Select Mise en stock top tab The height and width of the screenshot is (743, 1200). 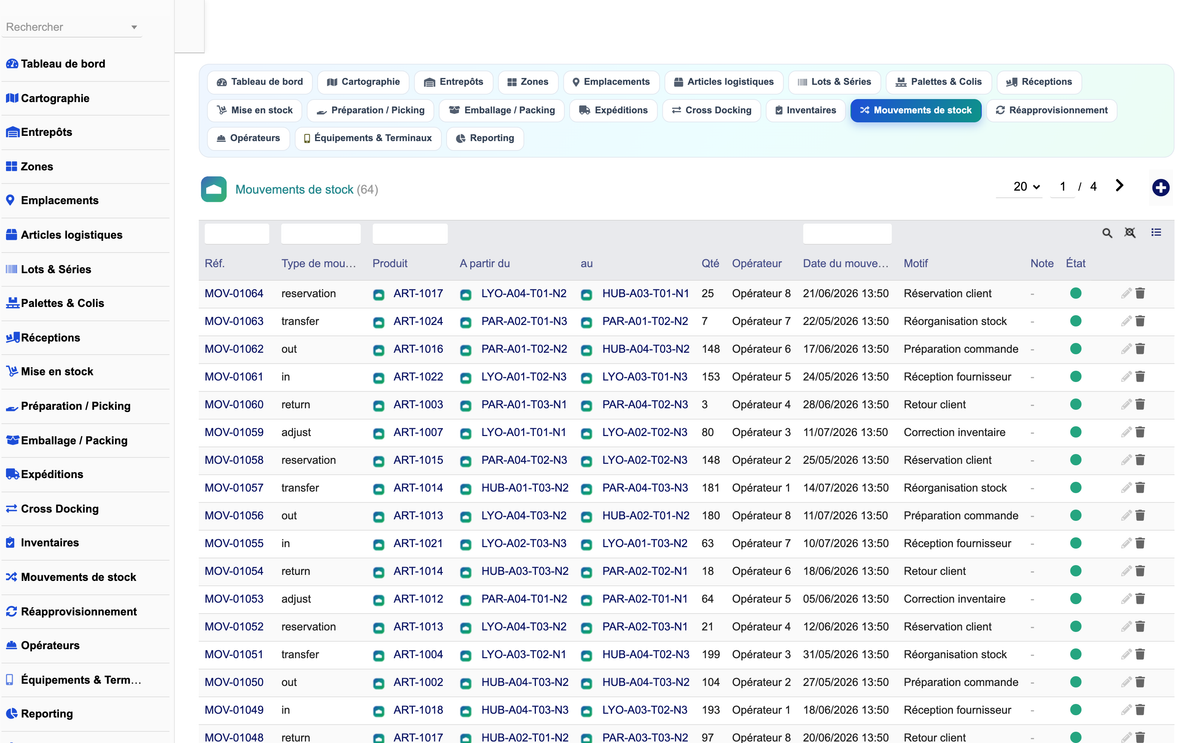coord(255,110)
